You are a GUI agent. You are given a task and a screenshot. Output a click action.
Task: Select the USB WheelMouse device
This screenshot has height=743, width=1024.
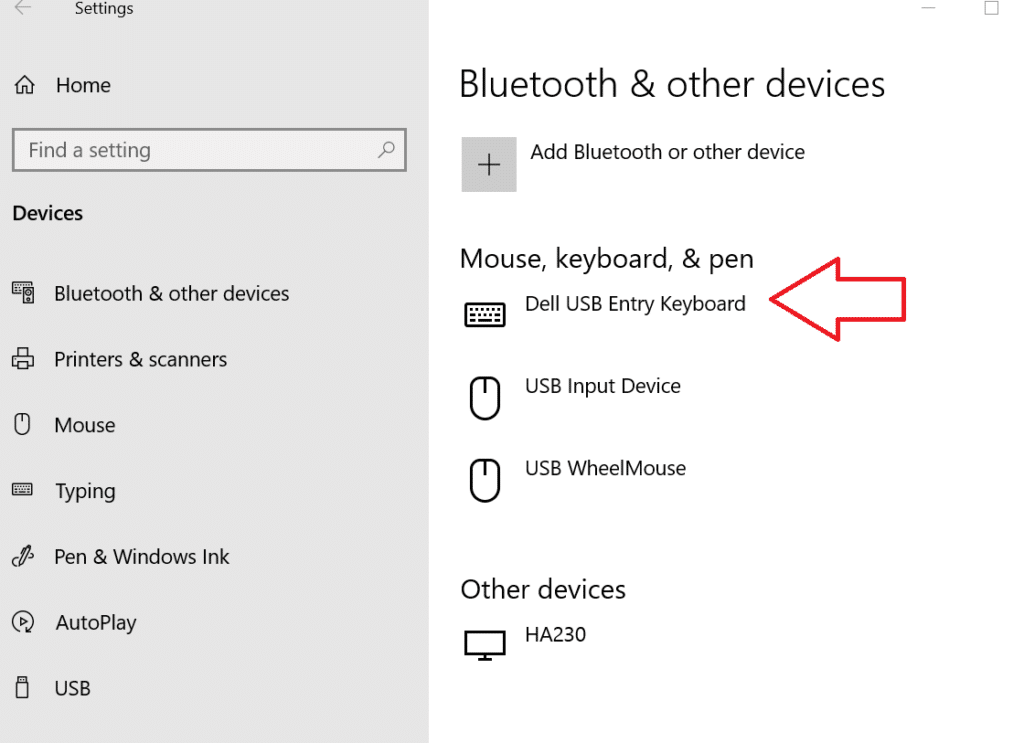coord(605,468)
